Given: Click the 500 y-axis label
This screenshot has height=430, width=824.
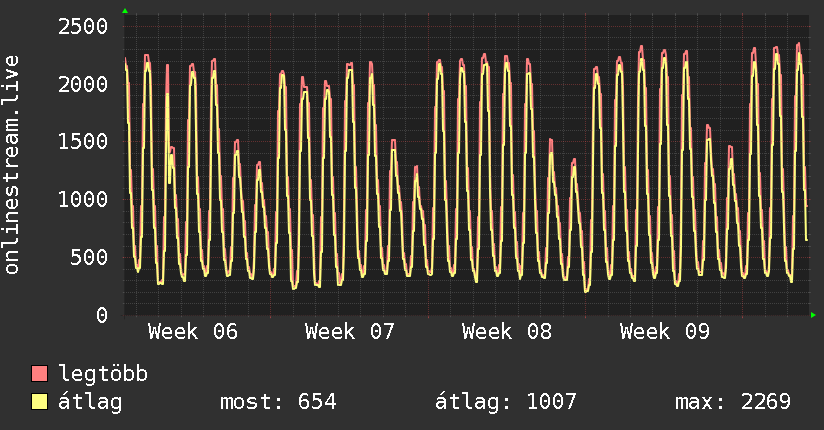Looking at the screenshot, I should click(89, 257).
